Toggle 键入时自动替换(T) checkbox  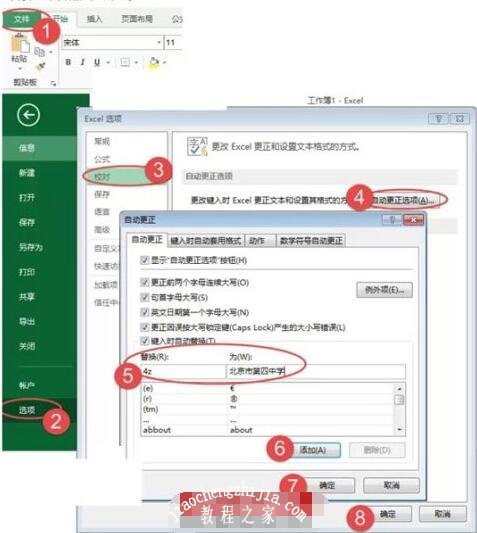[x=144, y=340]
